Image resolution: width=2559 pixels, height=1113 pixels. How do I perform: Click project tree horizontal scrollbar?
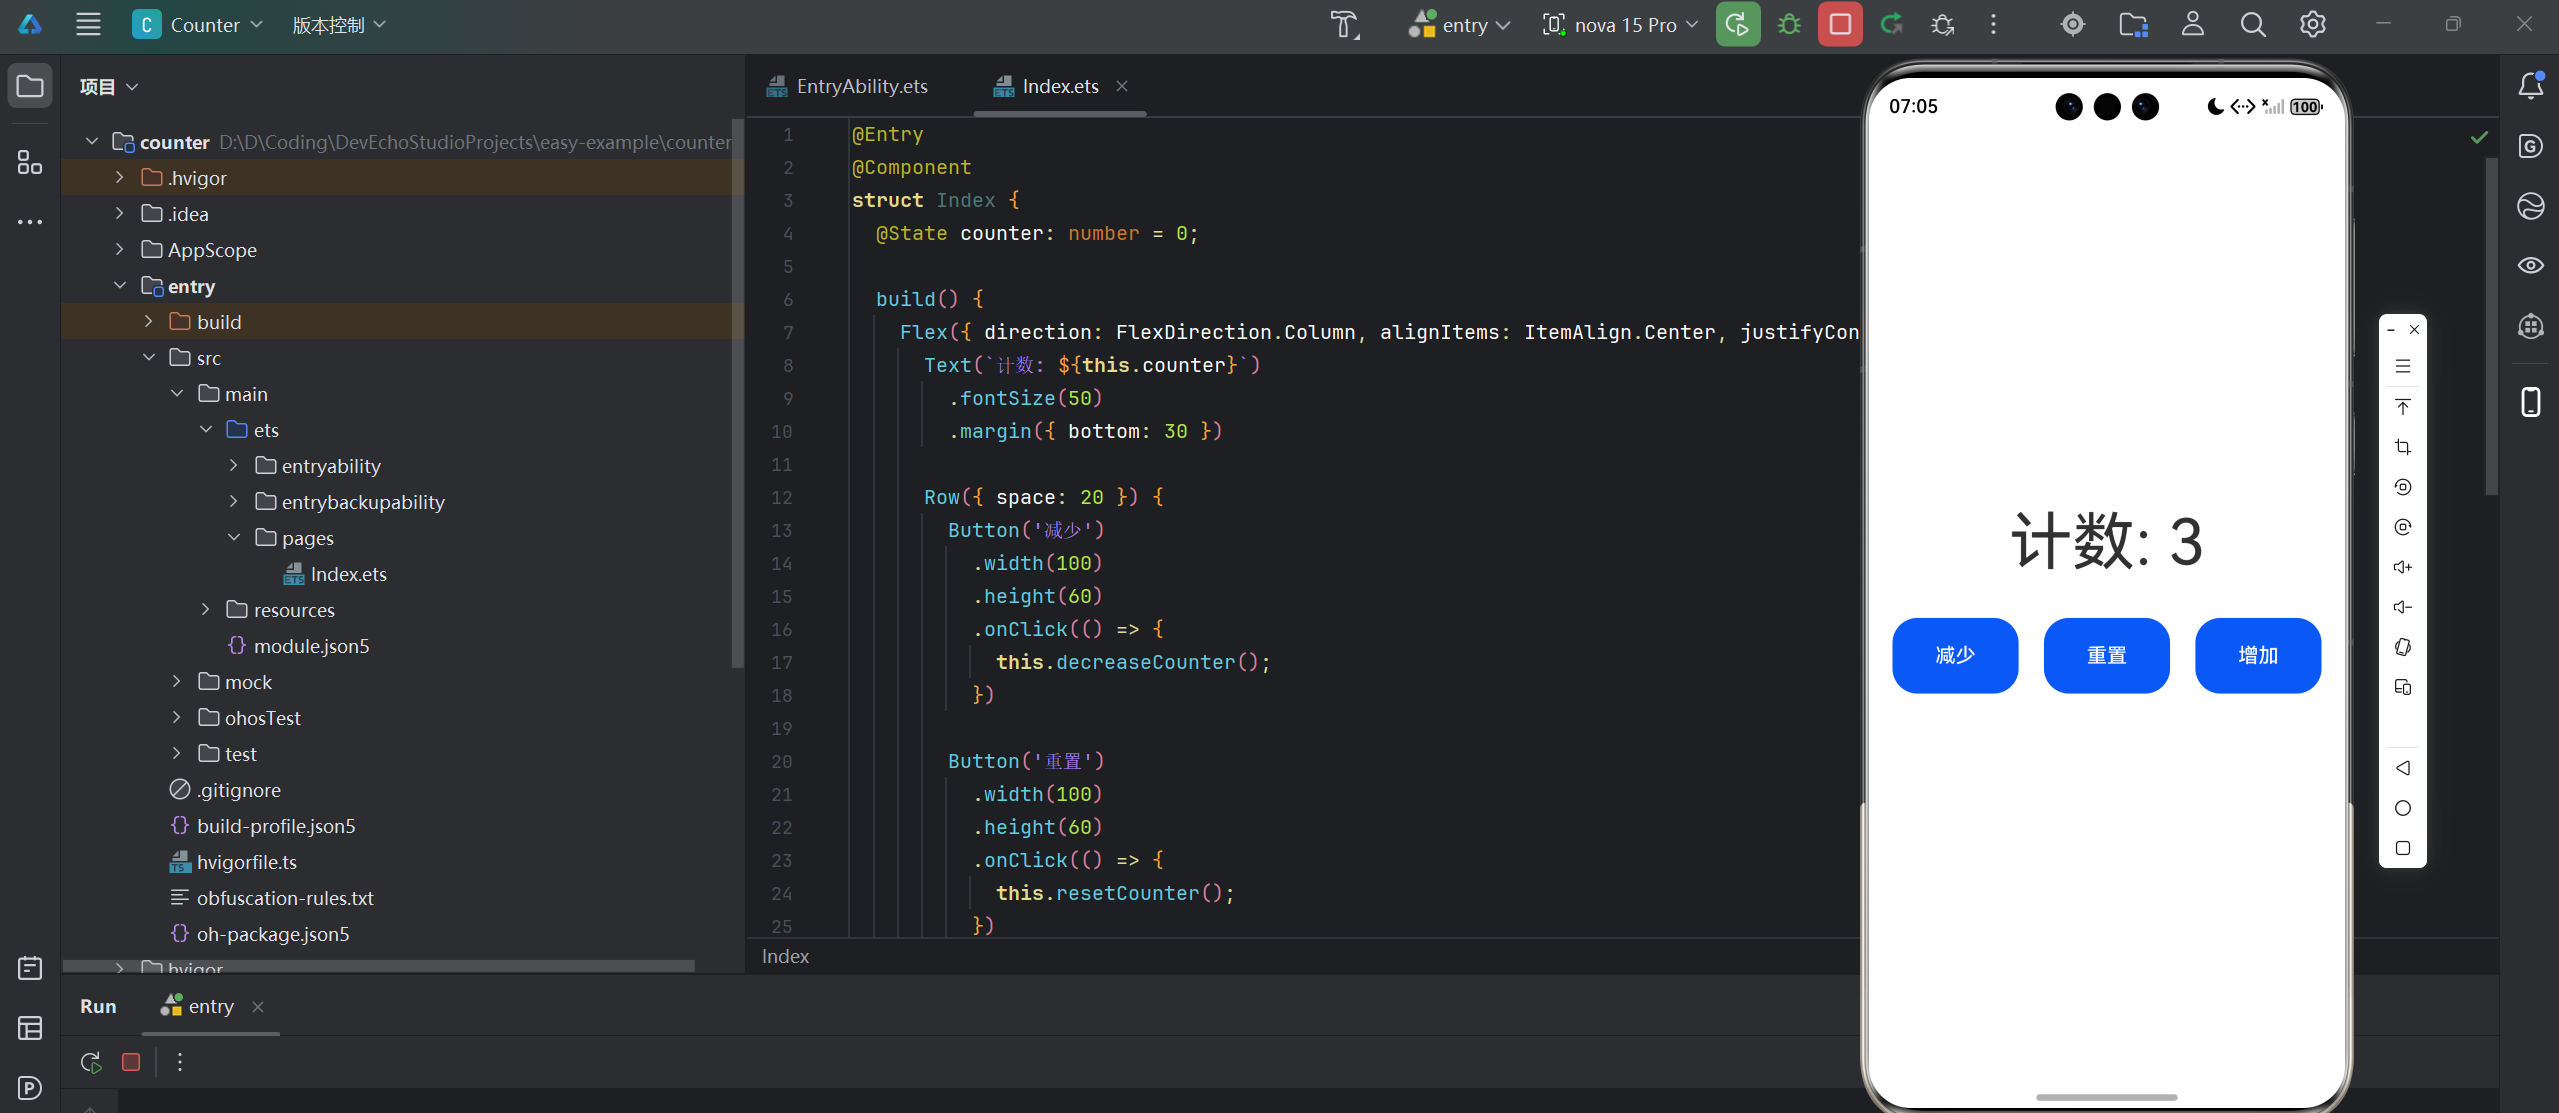[x=378, y=966]
